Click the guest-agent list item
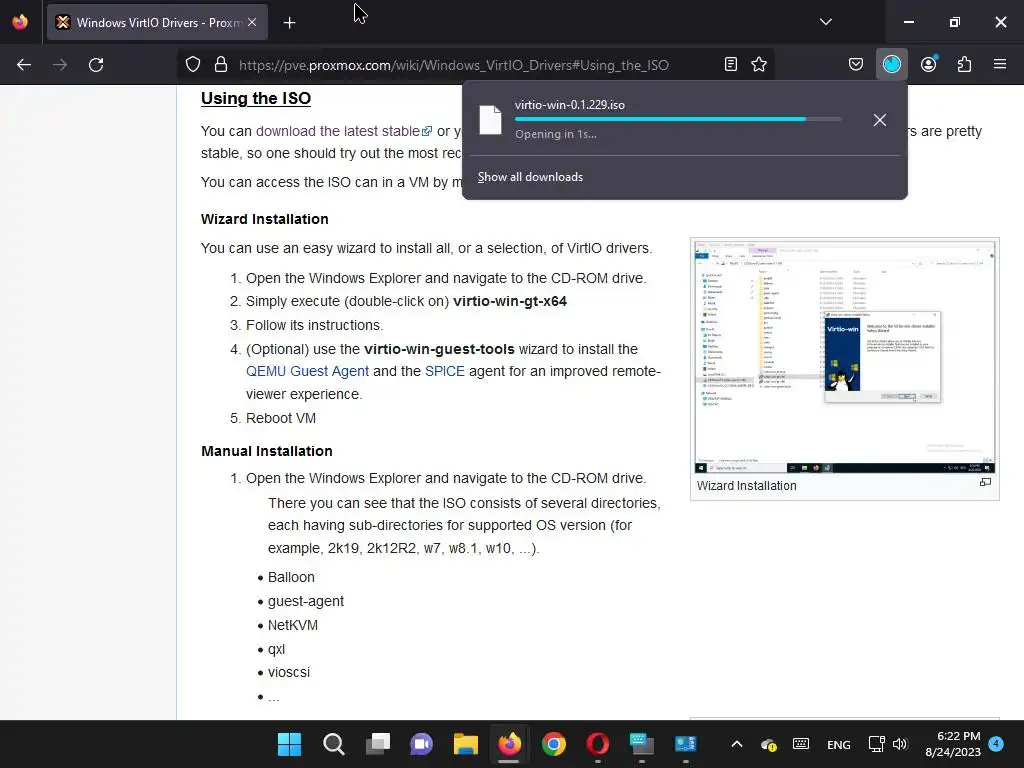The height and width of the screenshot is (768, 1024). pos(306,601)
